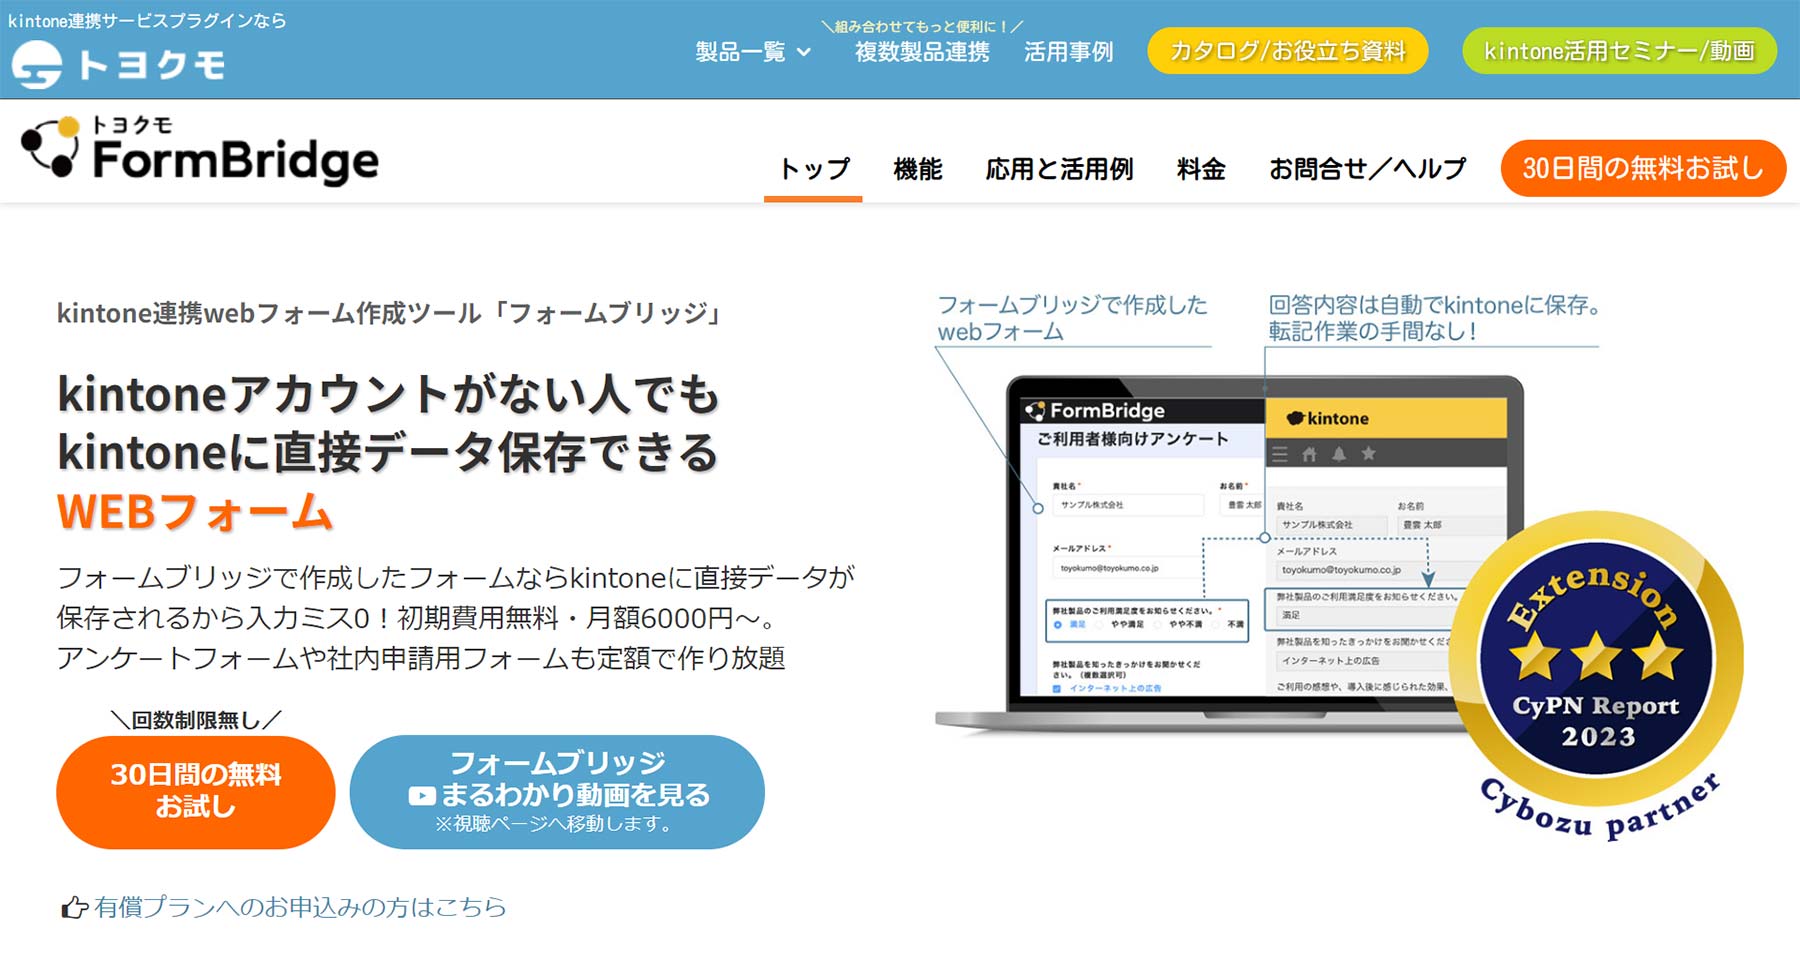This screenshot has height=960, width=1800.
Task: Click the hamburger menu icon in kintone mockup
Action: (1280, 454)
